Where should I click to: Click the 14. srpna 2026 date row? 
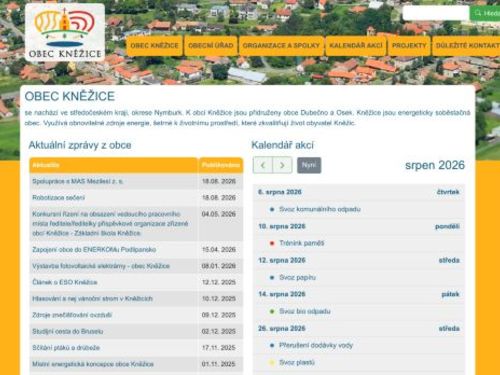[x=359, y=294]
